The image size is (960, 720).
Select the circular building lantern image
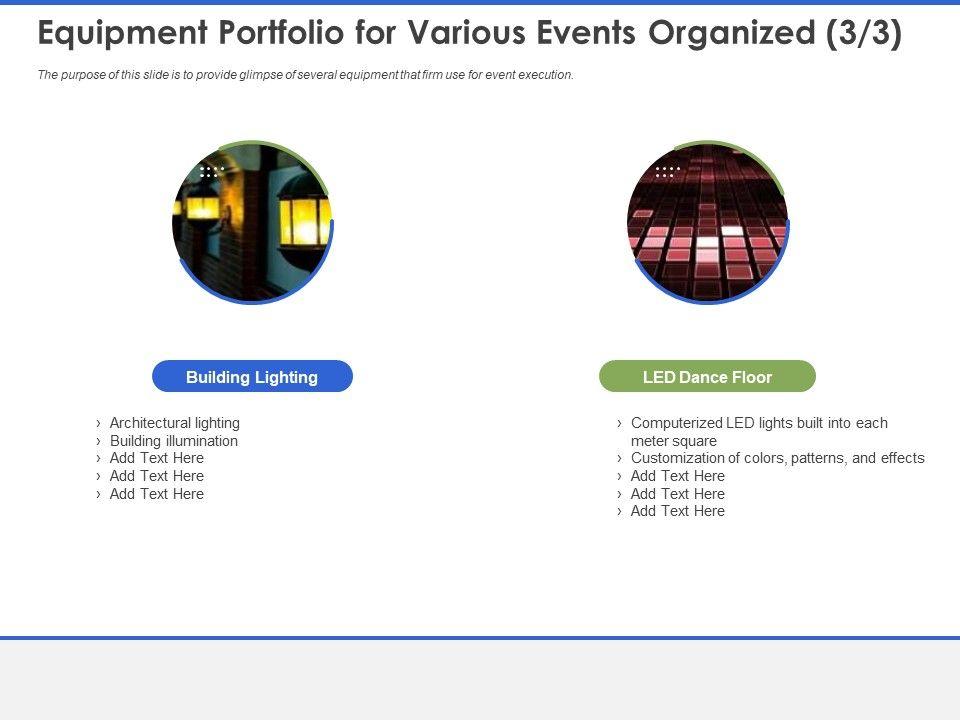pyautogui.click(x=252, y=223)
